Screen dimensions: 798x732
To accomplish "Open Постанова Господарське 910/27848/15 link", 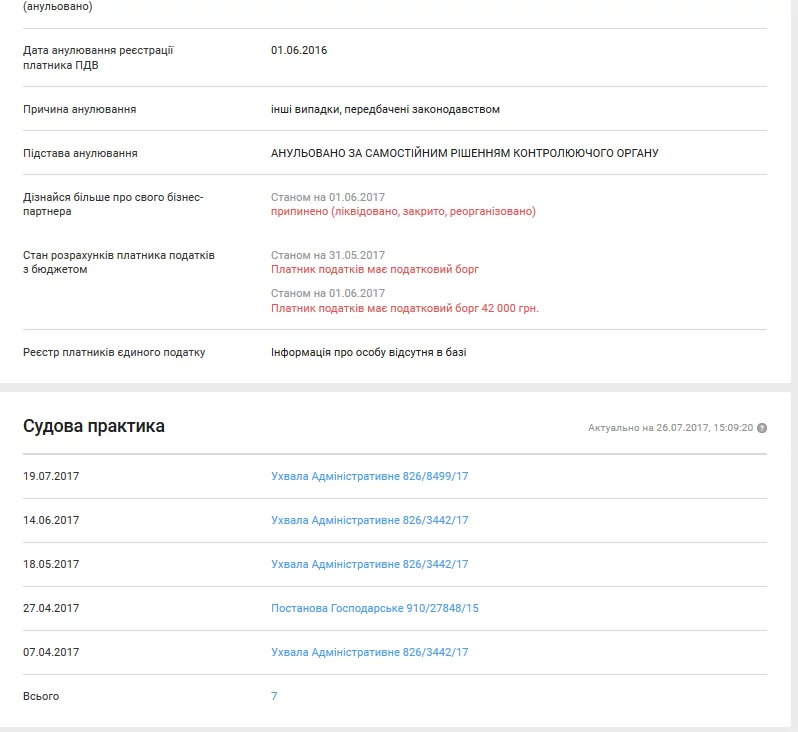I will 374,608.
